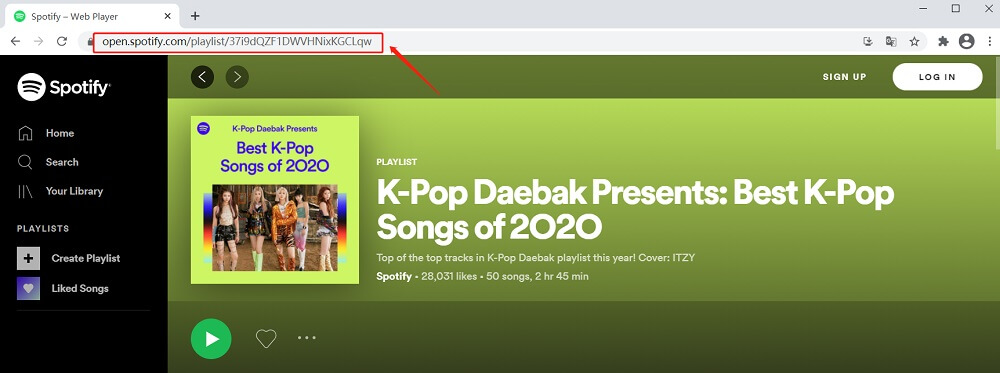Maximize the browser window
Viewport: 1000px width, 373px height.
point(955,8)
